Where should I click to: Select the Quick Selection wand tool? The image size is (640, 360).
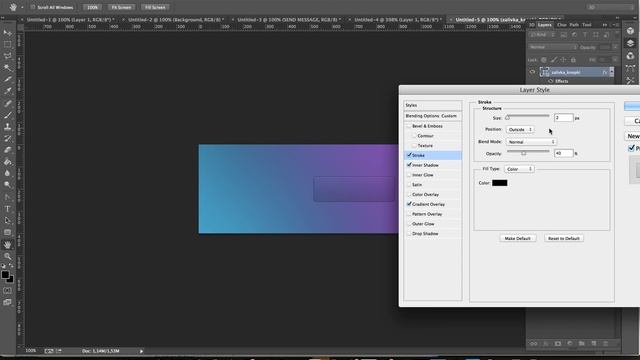[7, 68]
